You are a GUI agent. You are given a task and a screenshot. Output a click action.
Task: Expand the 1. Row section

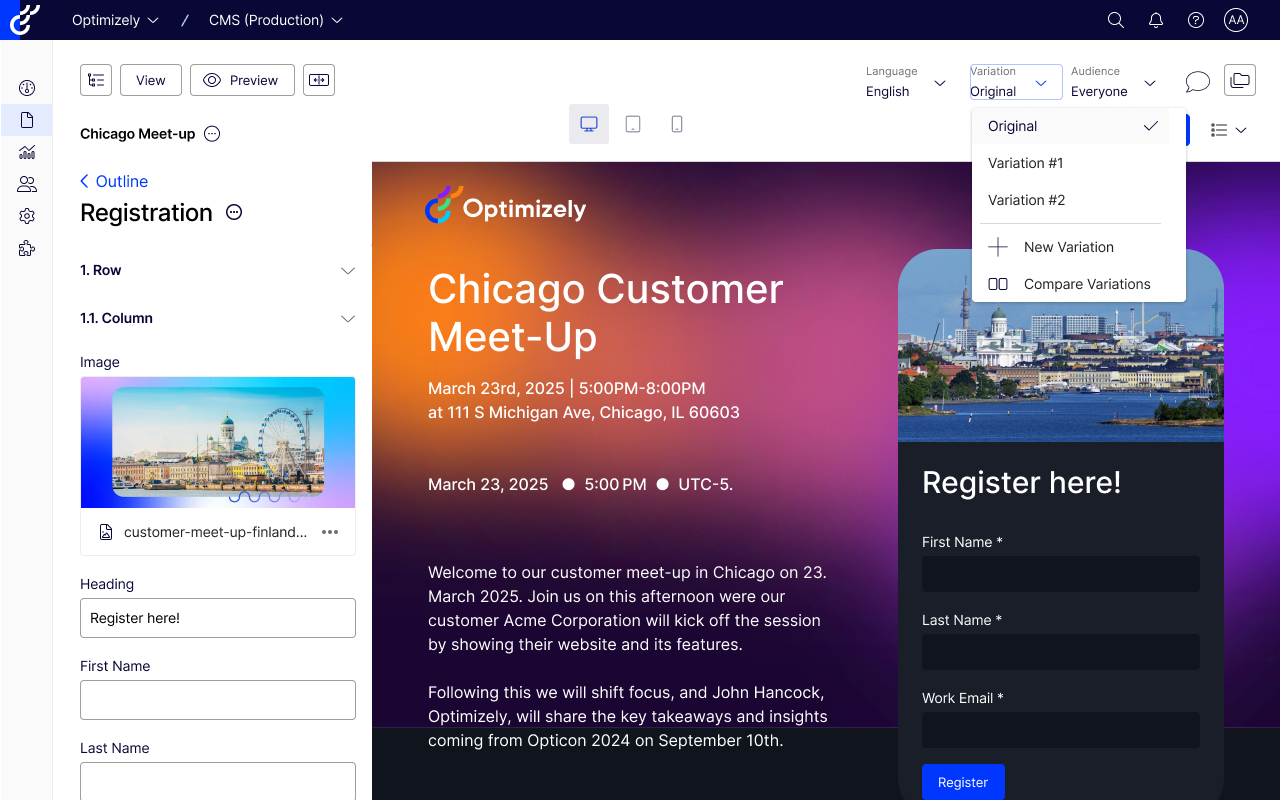(x=218, y=271)
